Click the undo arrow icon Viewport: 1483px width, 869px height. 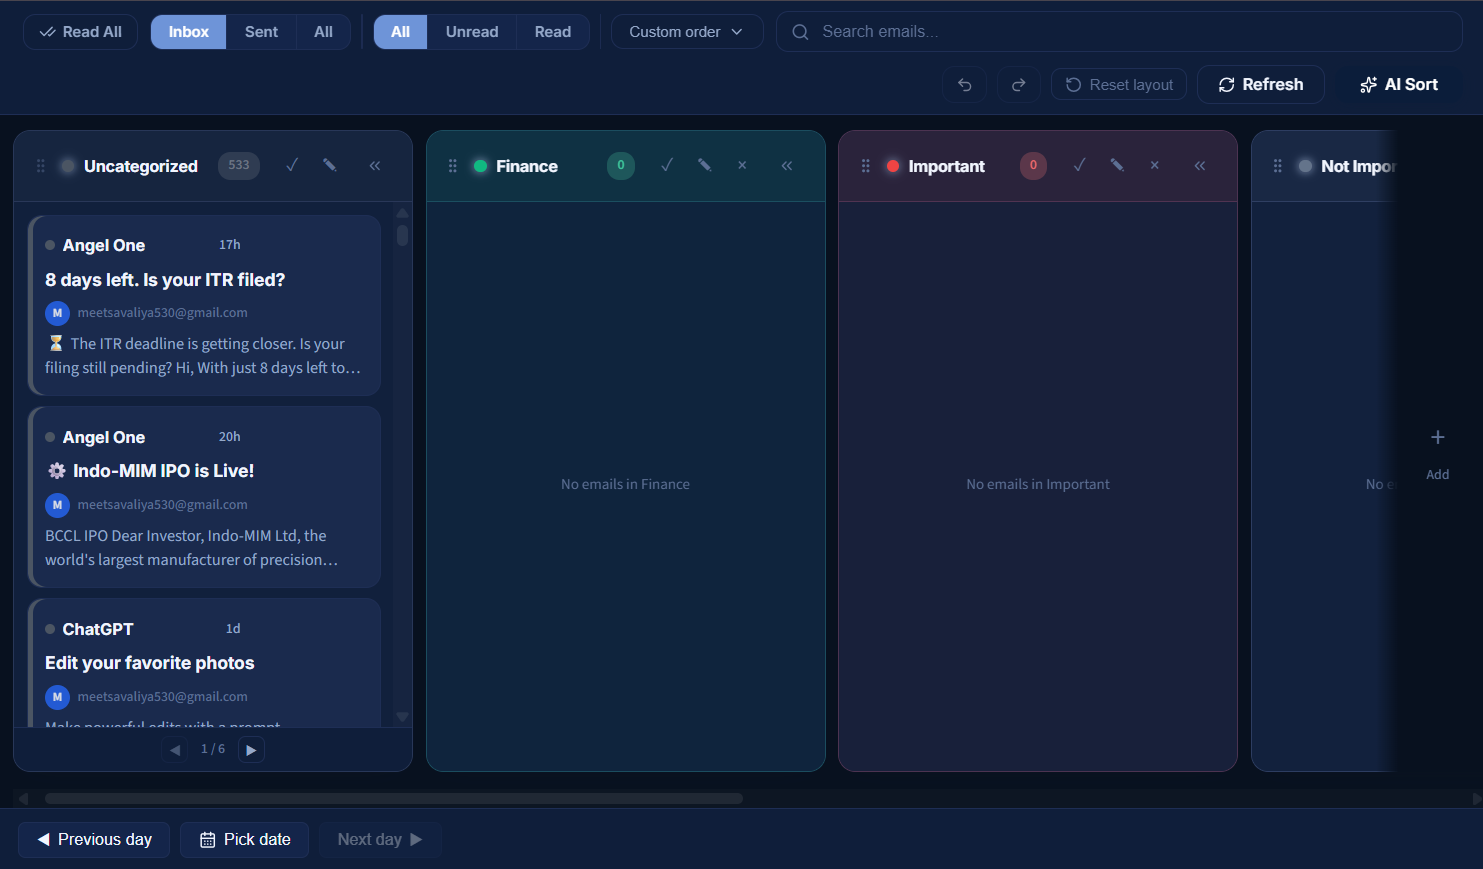click(x=964, y=85)
